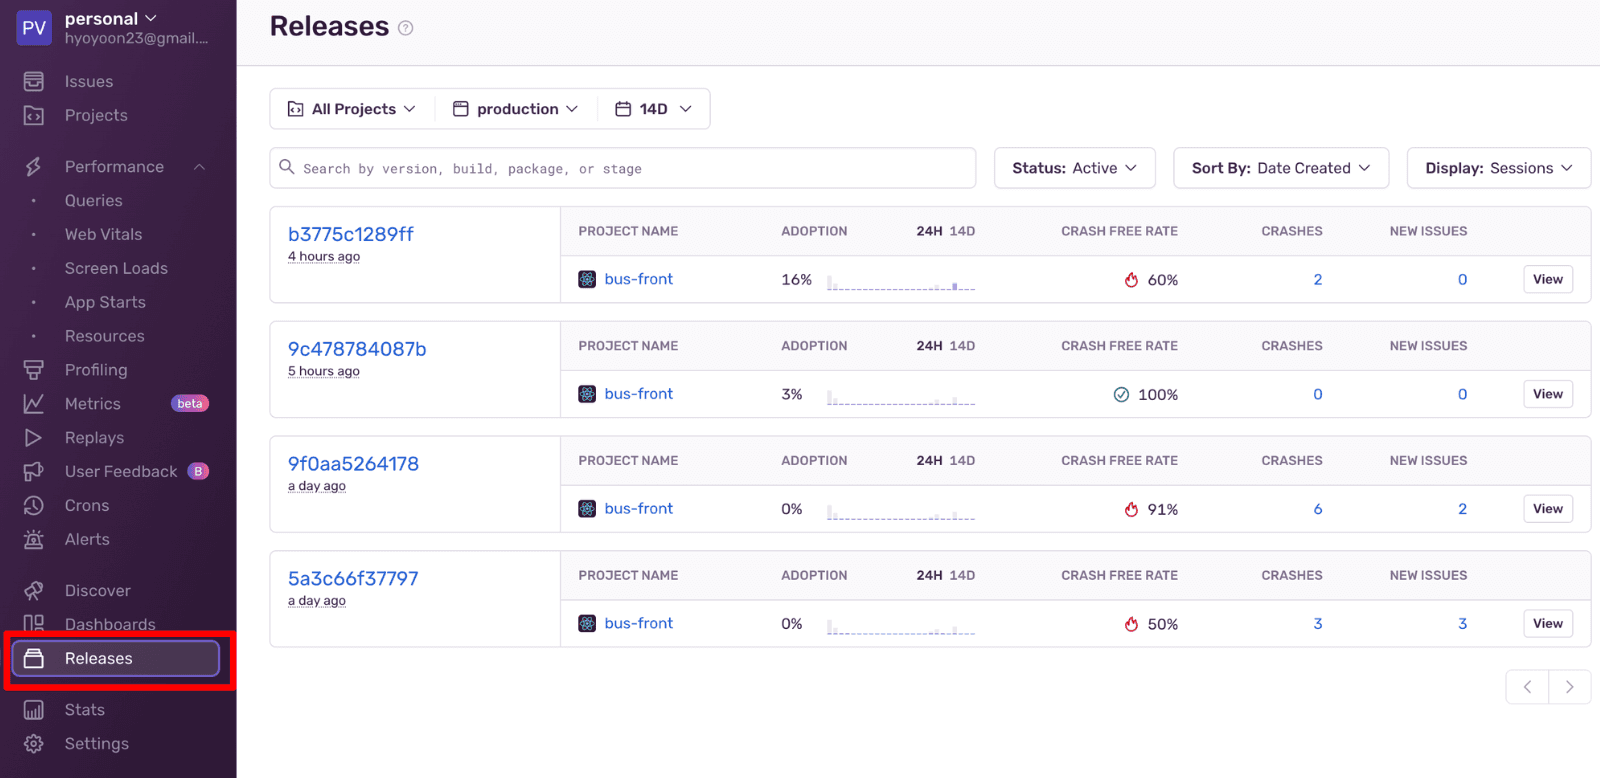Click the Discover telescope icon
The image size is (1600, 778).
coord(34,591)
